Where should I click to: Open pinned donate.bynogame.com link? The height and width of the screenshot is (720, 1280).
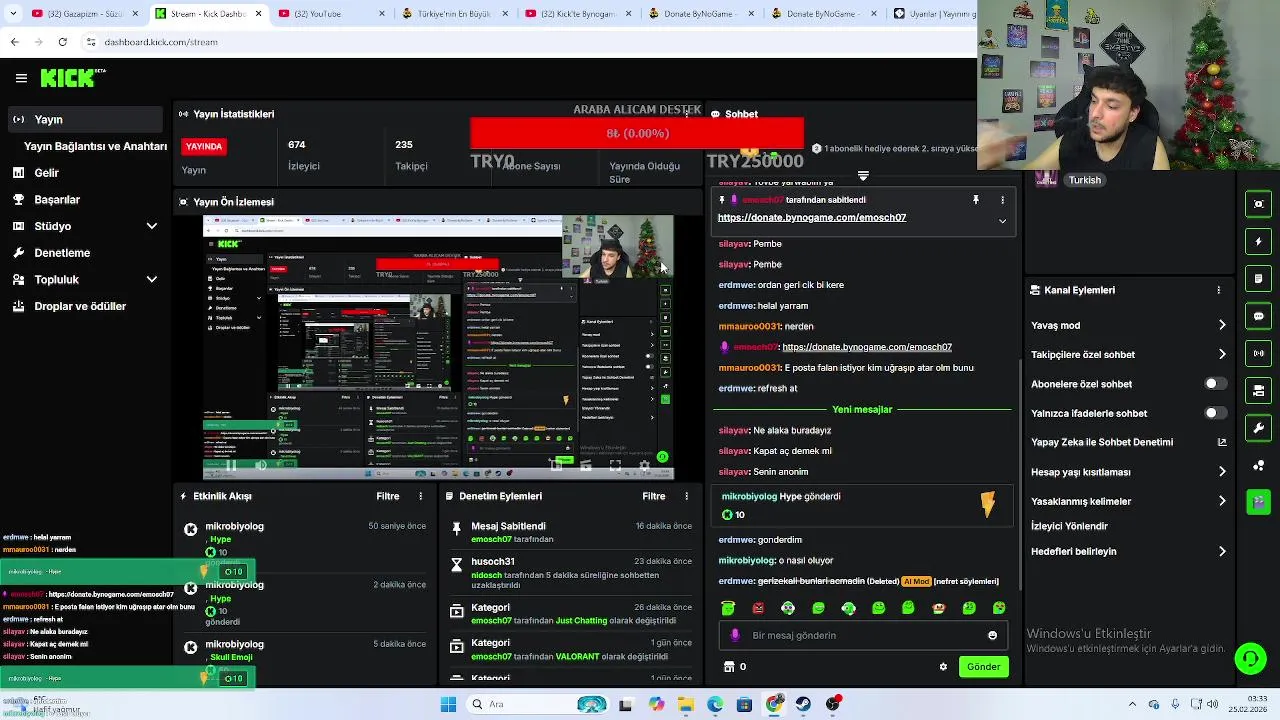[812, 217]
